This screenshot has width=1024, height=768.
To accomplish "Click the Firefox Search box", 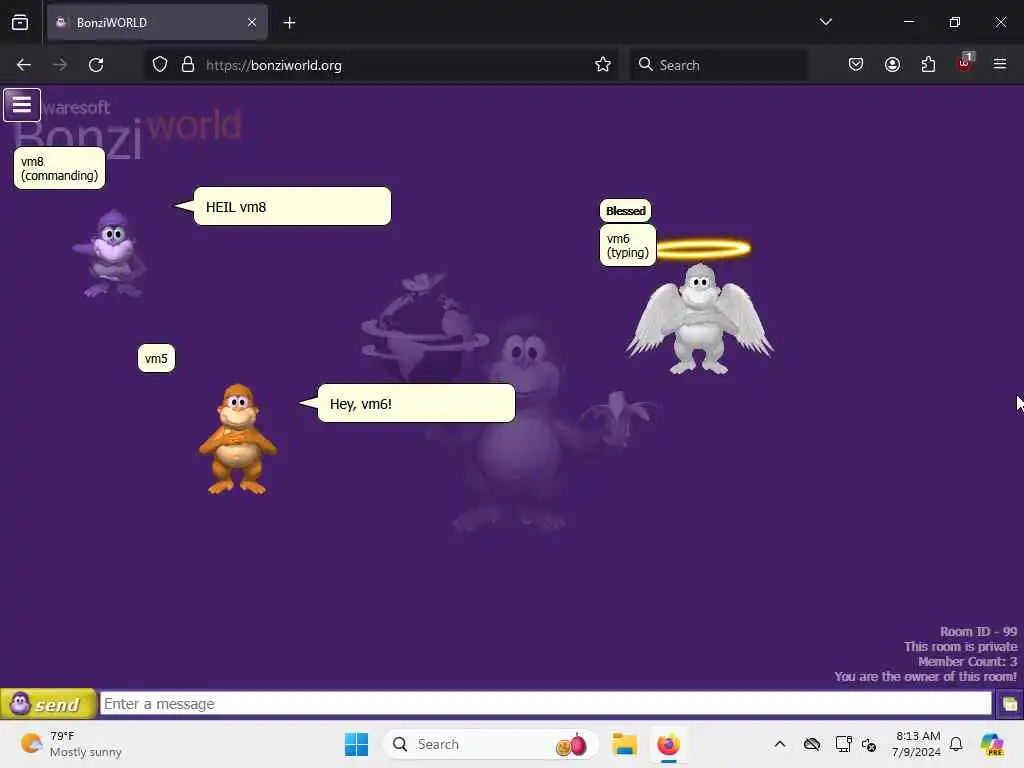I will [718, 65].
